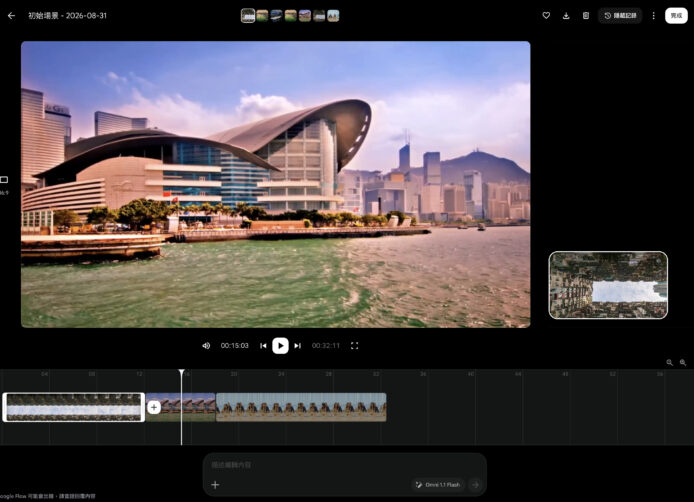694x502 pixels.
Task: Zoom in the timeline
Action: pos(683,363)
